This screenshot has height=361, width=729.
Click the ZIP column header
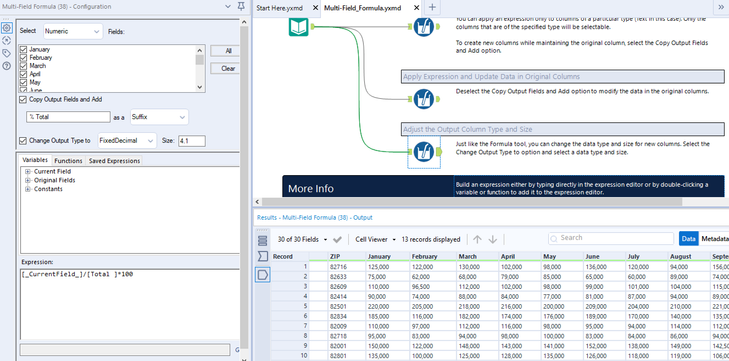(x=345, y=256)
